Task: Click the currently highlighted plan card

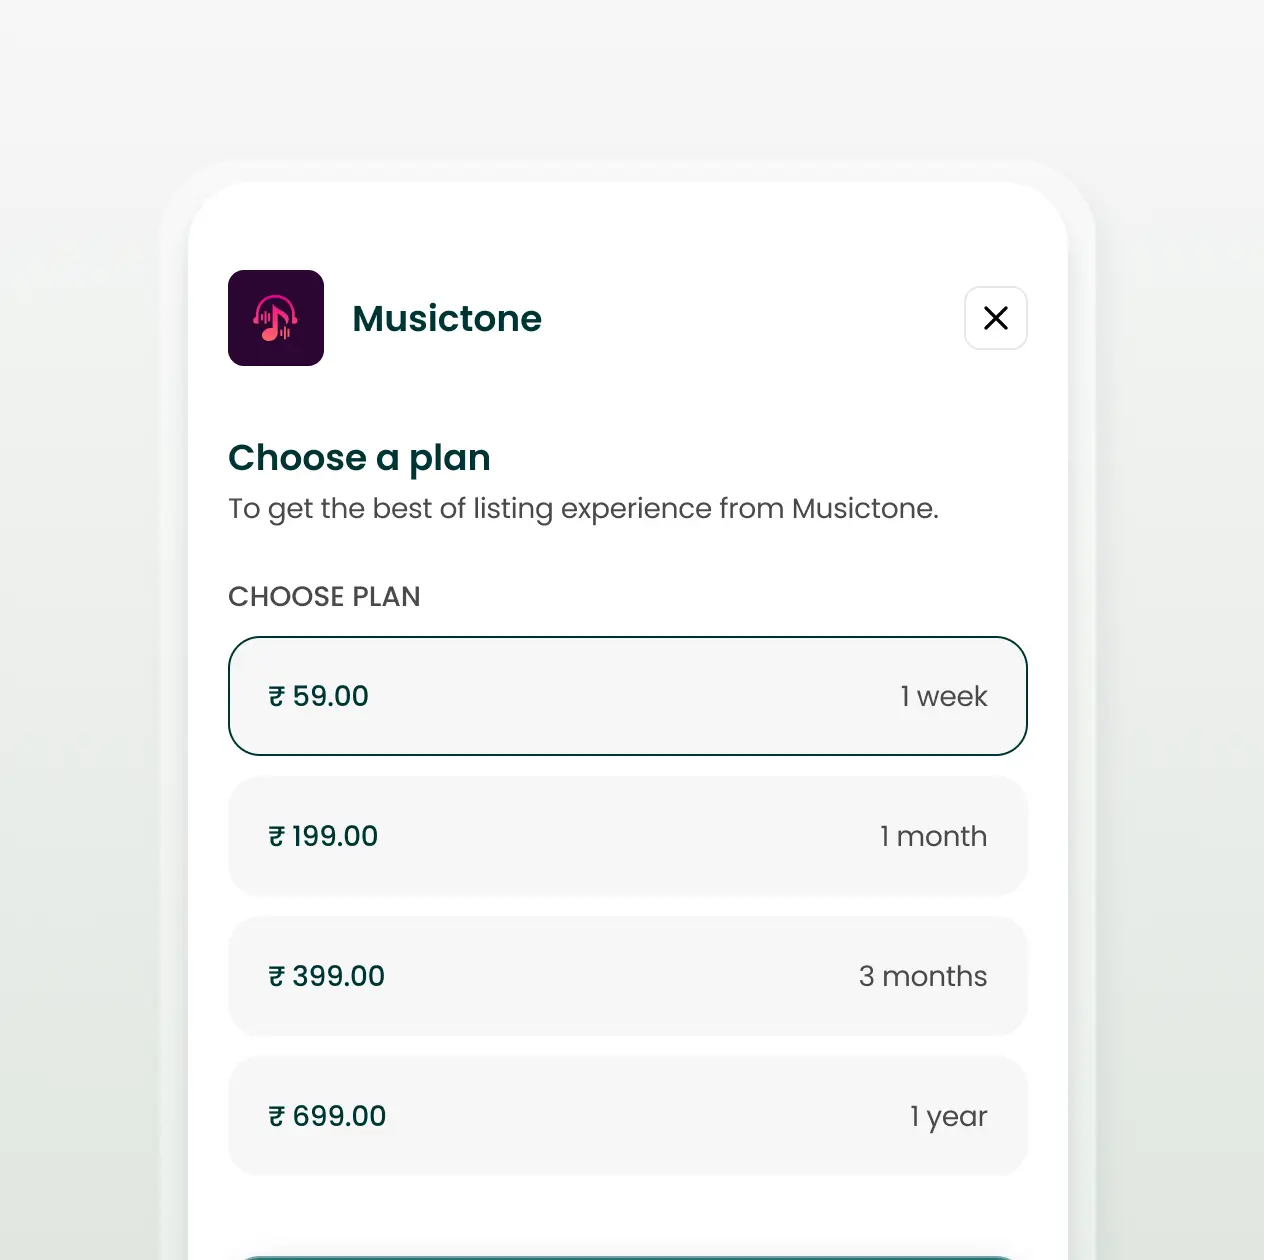Action: coord(628,695)
